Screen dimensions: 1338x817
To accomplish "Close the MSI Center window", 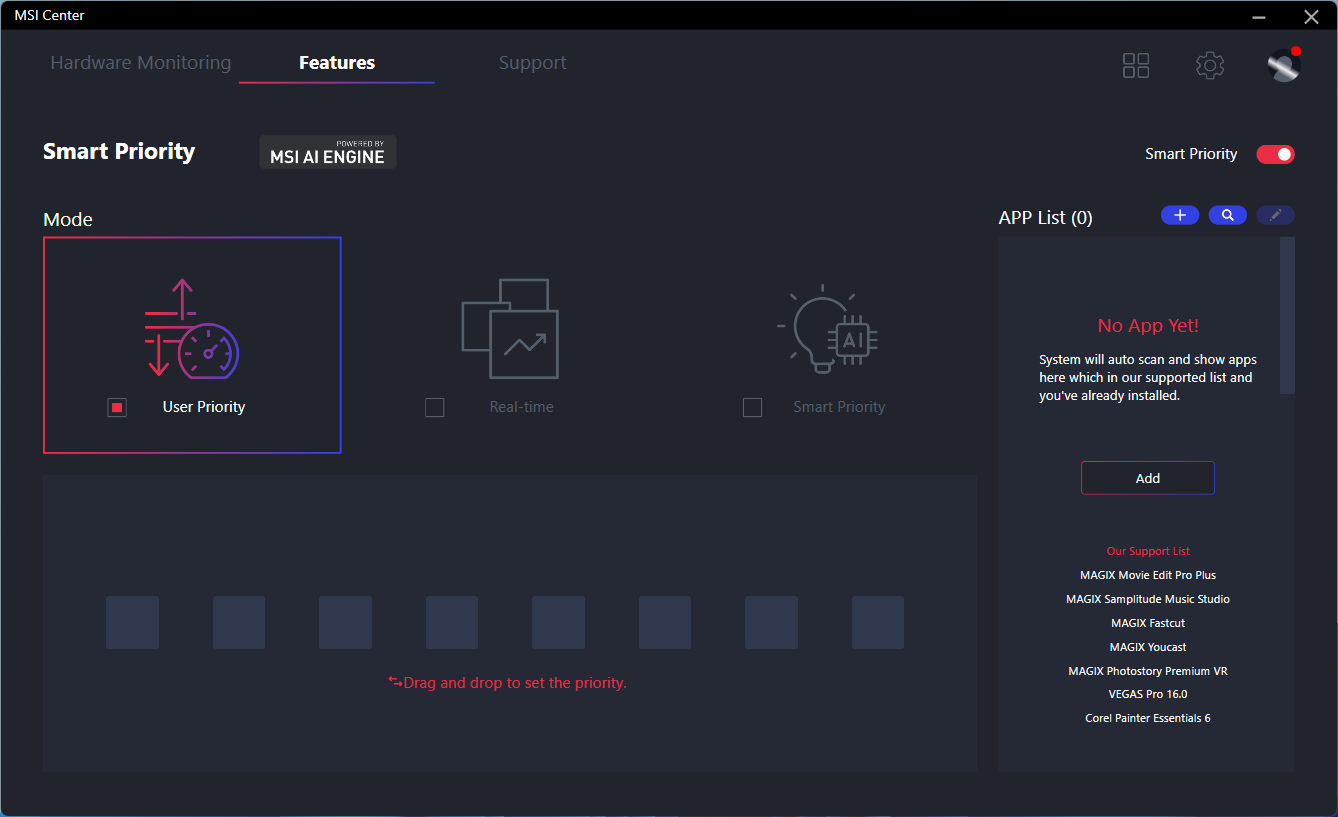I will pos(1312,16).
